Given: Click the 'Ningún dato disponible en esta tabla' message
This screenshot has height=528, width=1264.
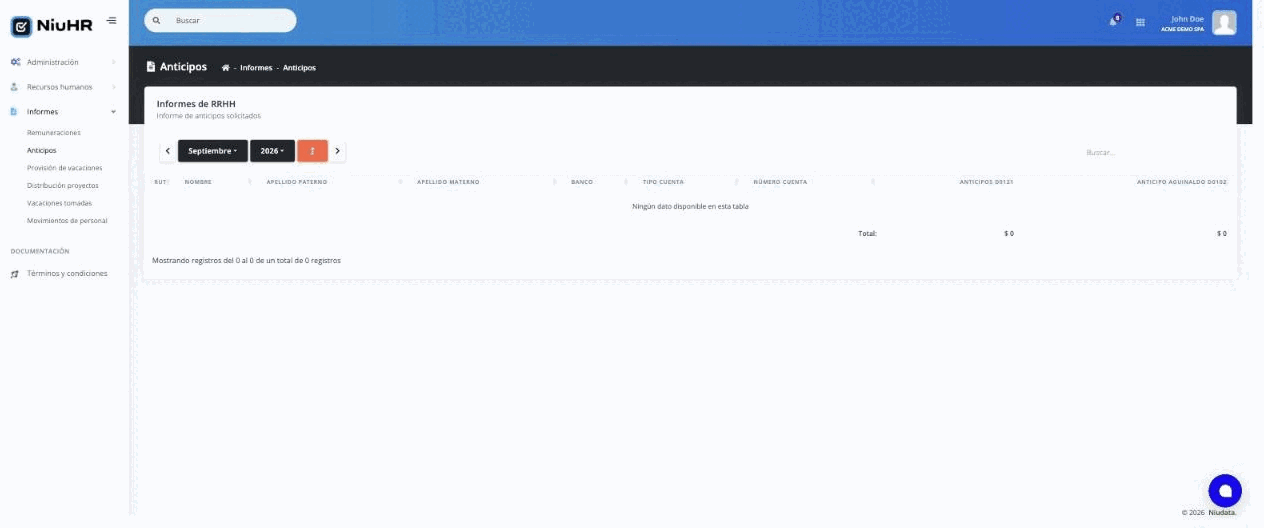Looking at the screenshot, I should [x=690, y=206].
